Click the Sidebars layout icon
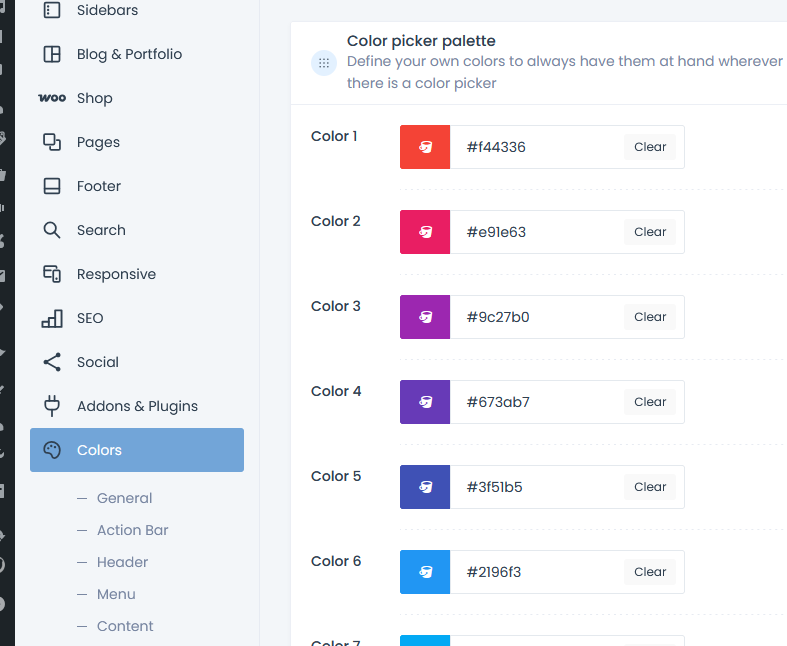The image size is (787, 646). (52, 10)
